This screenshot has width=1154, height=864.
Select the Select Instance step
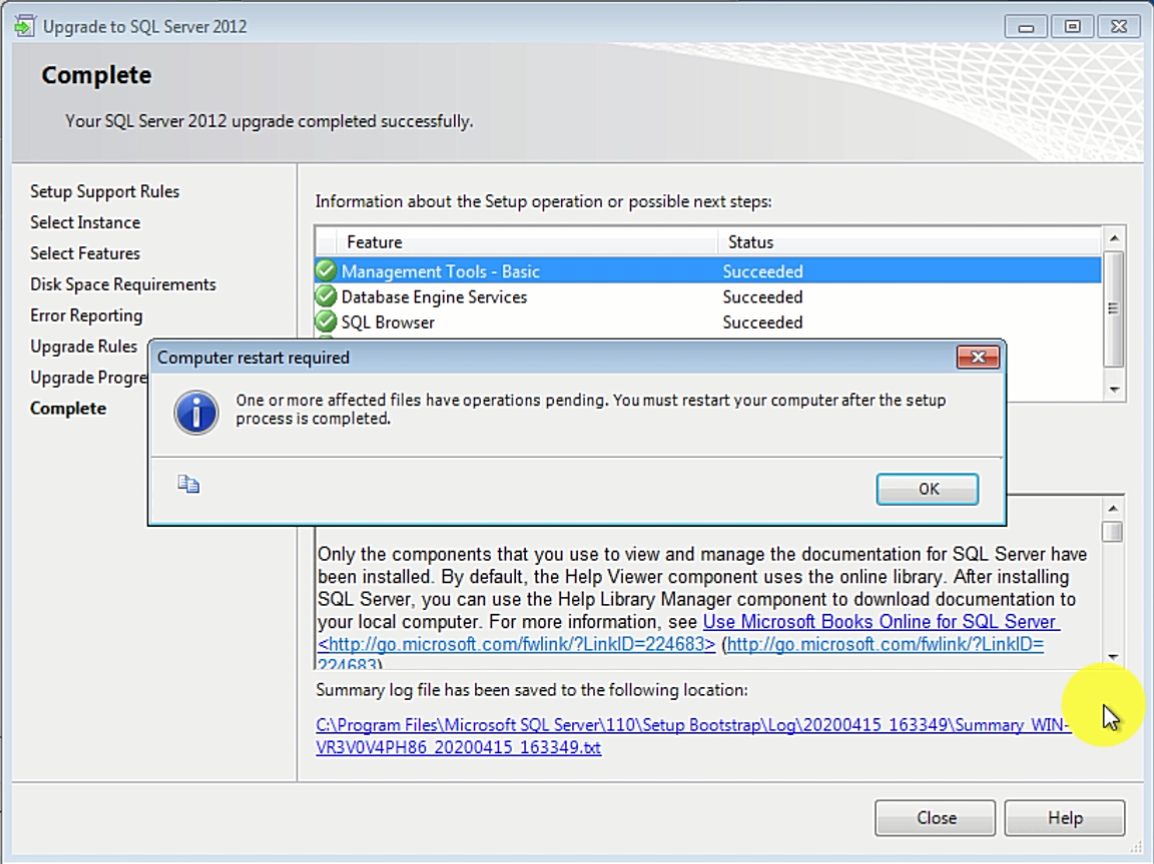pos(85,222)
